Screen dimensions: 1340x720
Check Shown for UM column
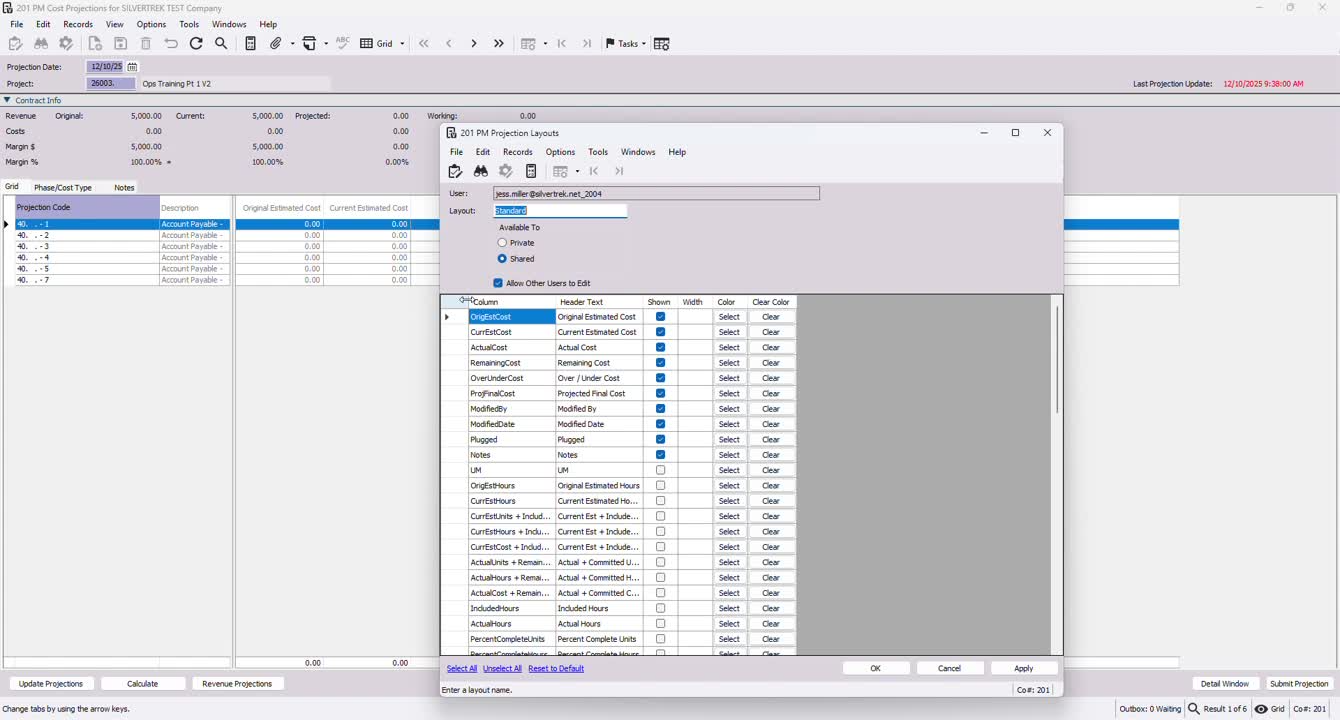(660, 470)
